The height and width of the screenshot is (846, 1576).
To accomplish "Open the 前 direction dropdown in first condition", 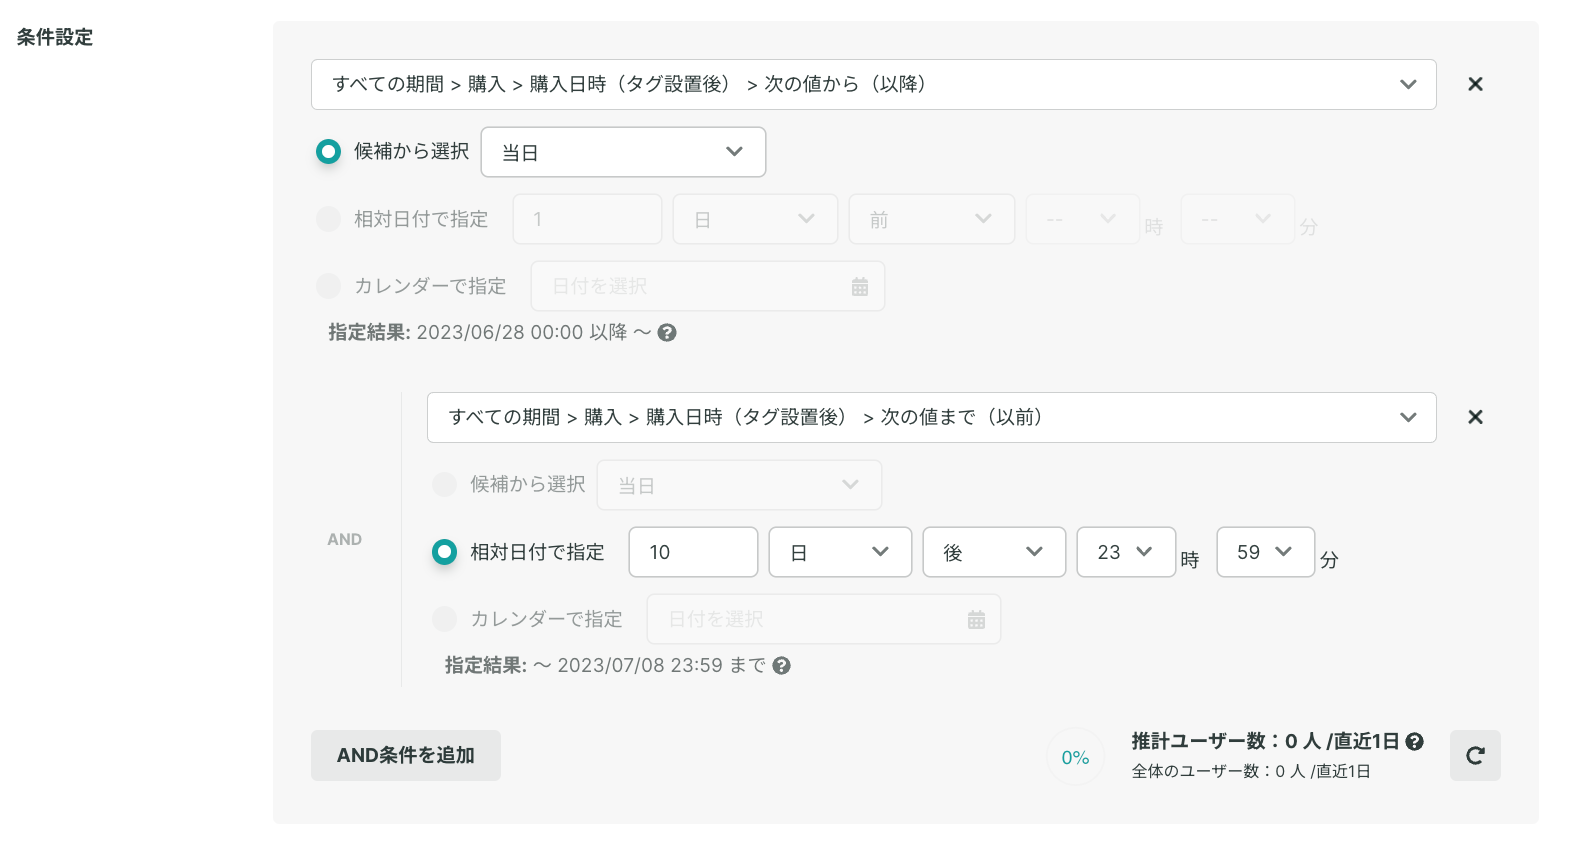I will pos(932,219).
